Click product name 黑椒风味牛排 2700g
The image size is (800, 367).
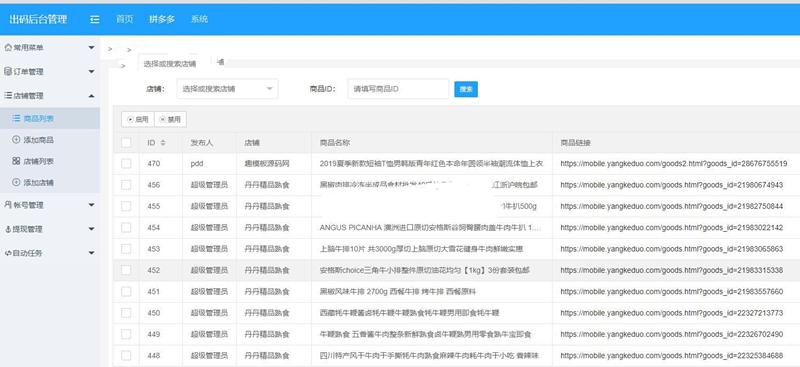point(398,291)
